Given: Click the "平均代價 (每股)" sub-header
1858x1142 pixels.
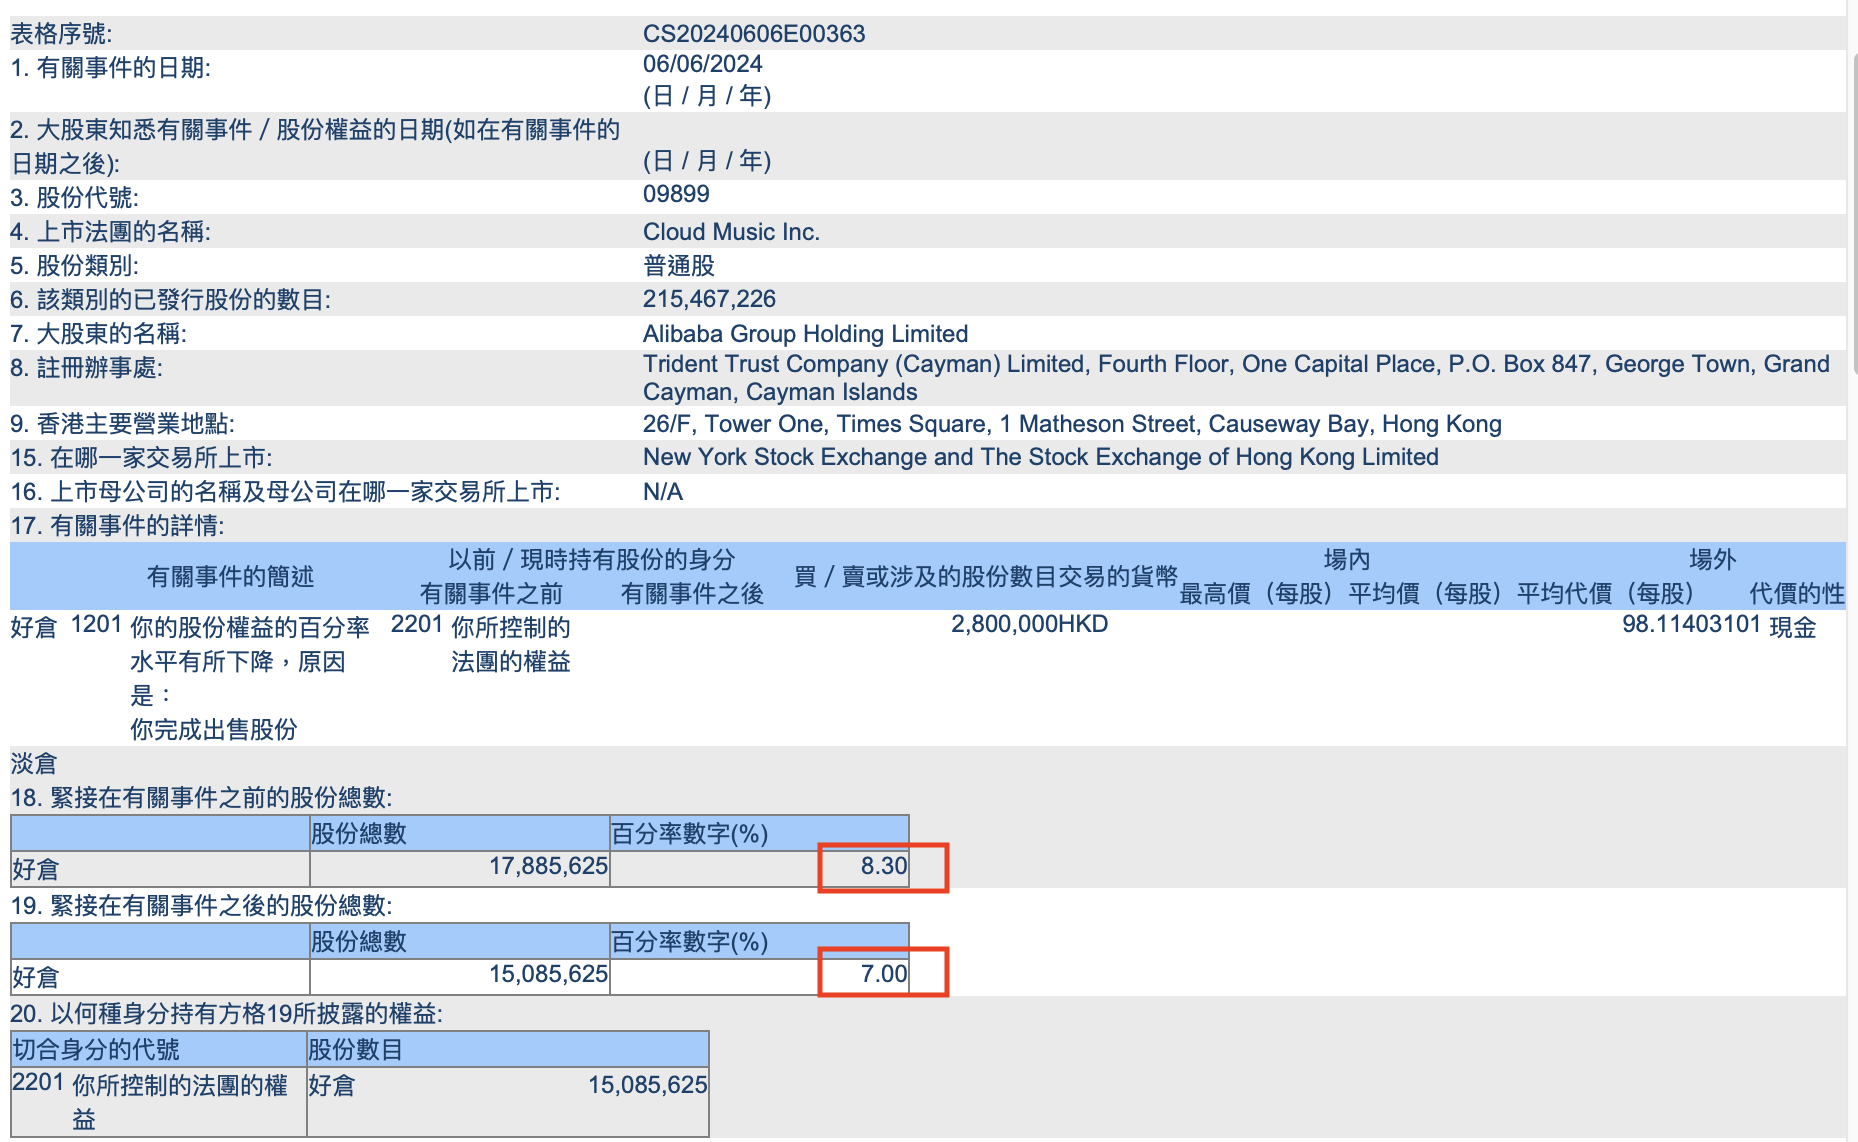Looking at the screenshot, I should click(x=1606, y=594).
